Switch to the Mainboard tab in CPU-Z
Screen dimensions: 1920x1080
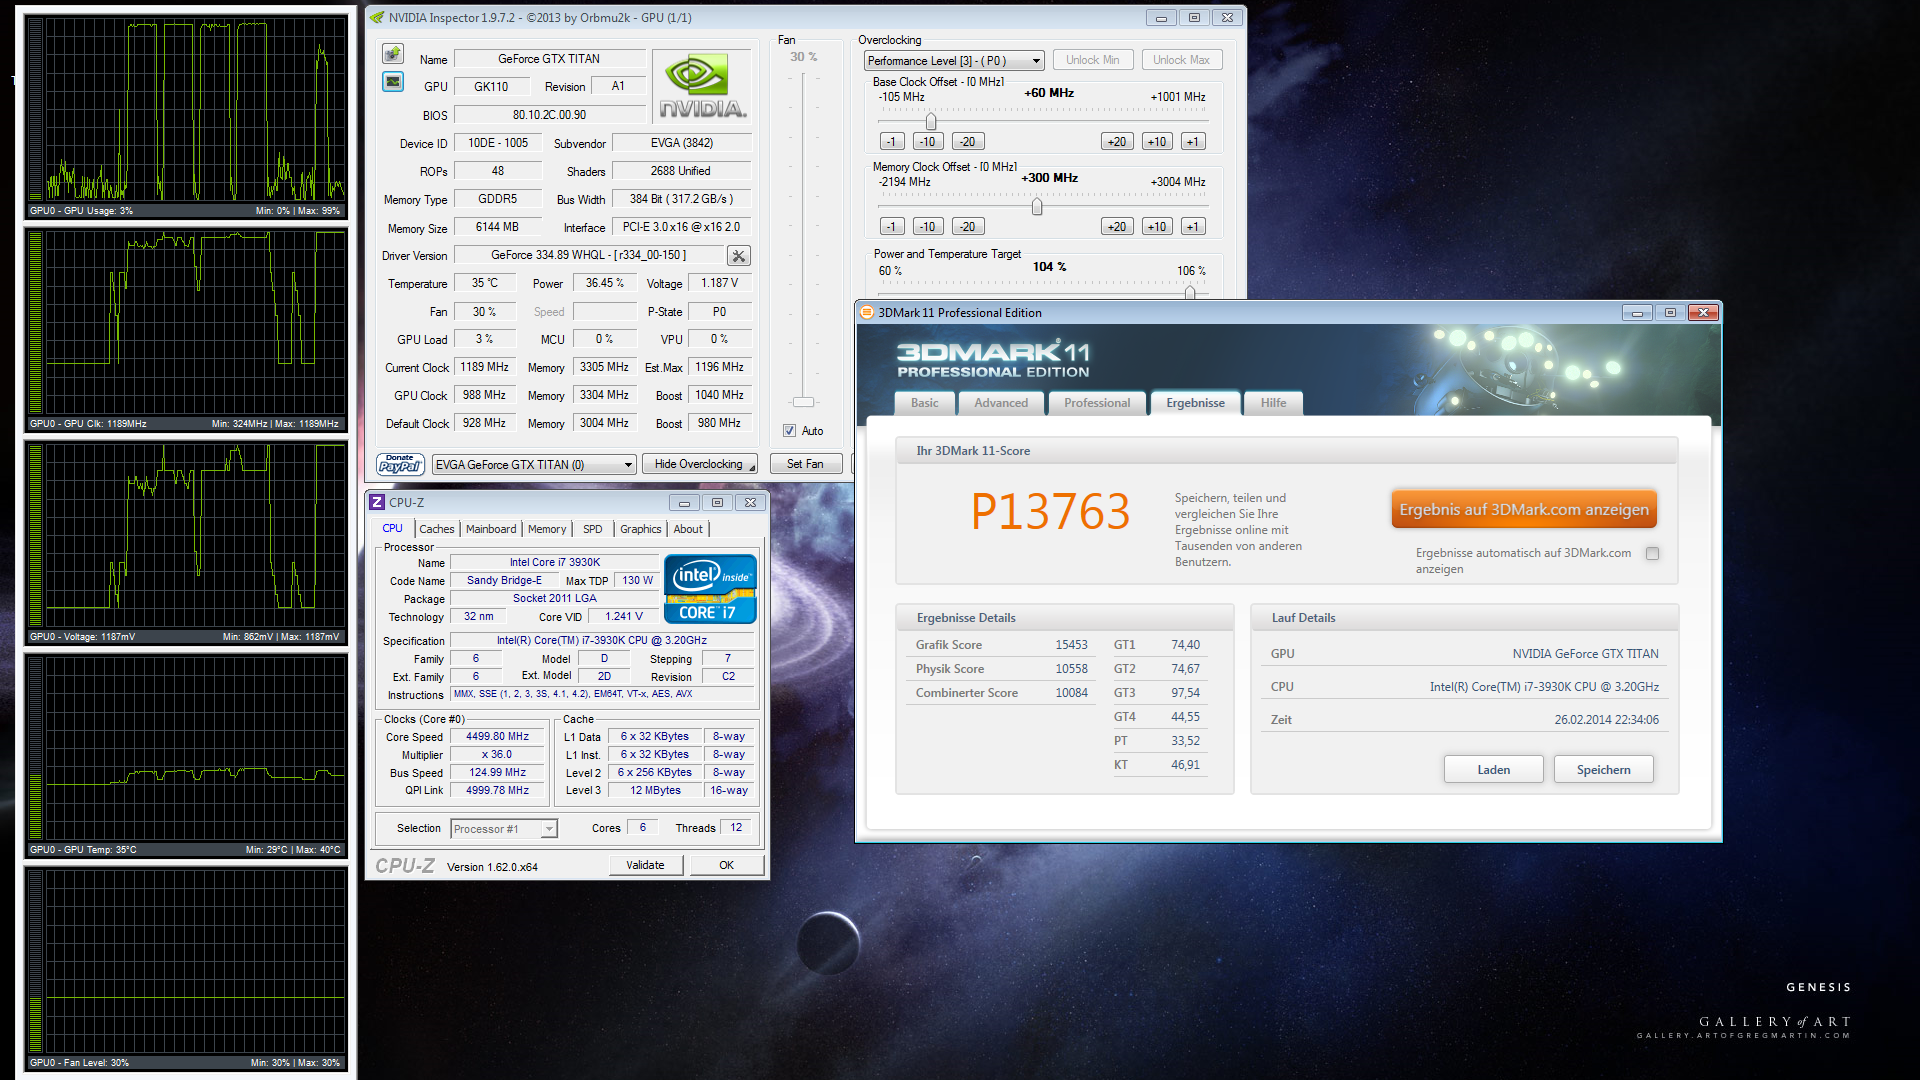coord(491,529)
